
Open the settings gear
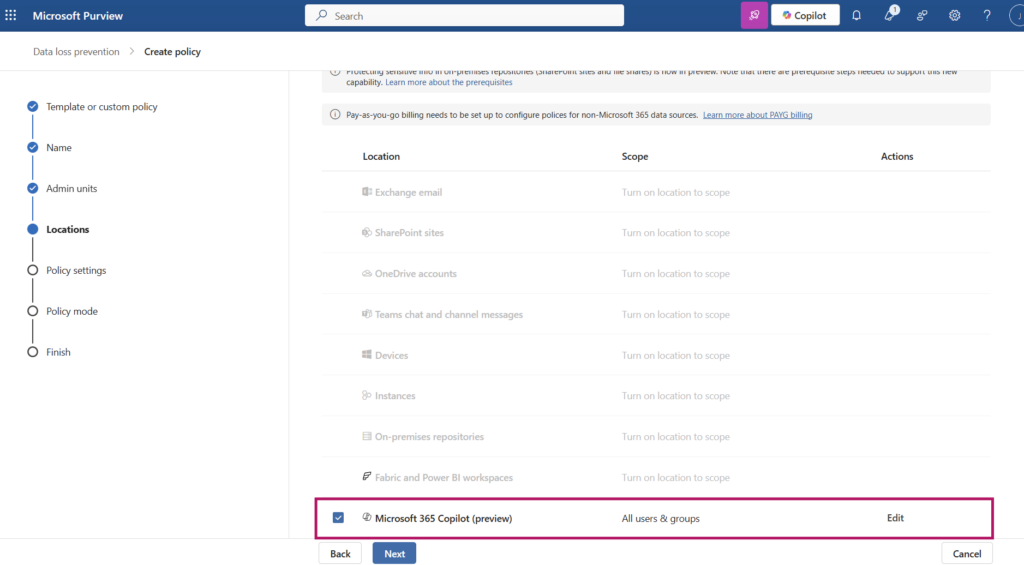click(x=954, y=15)
